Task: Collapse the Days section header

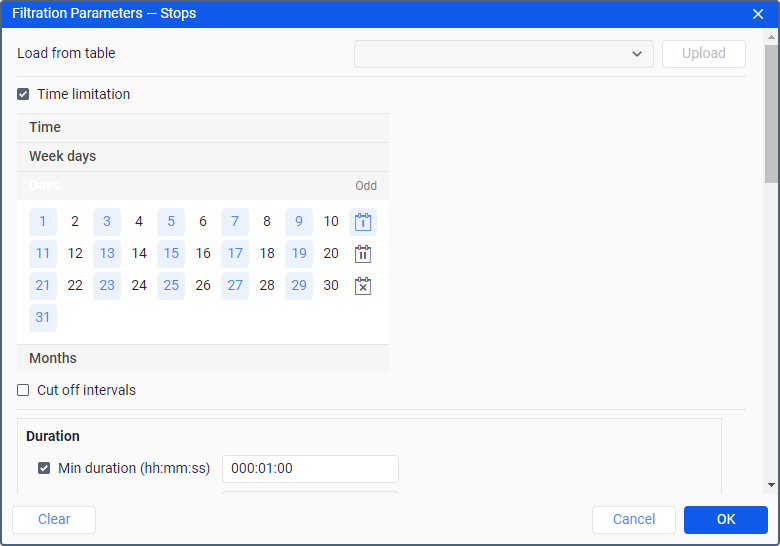Action: pos(203,186)
